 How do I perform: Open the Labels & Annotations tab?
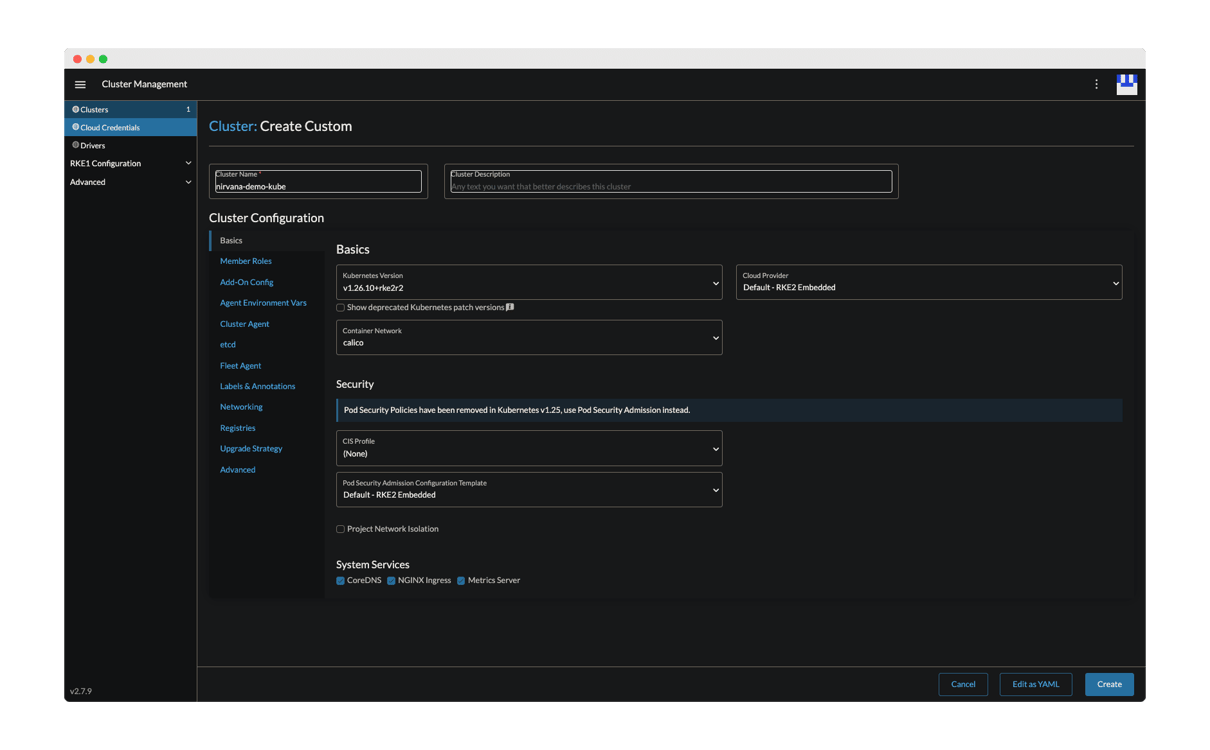tap(257, 386)
